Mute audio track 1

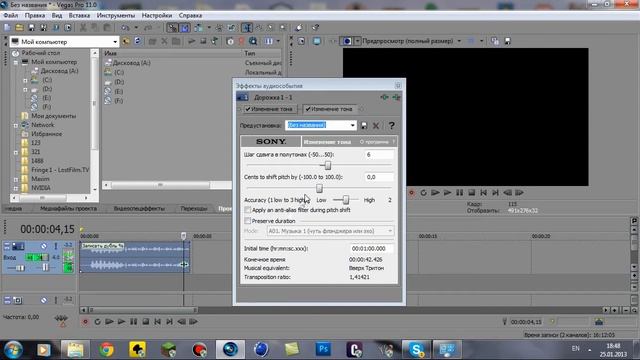44,246
